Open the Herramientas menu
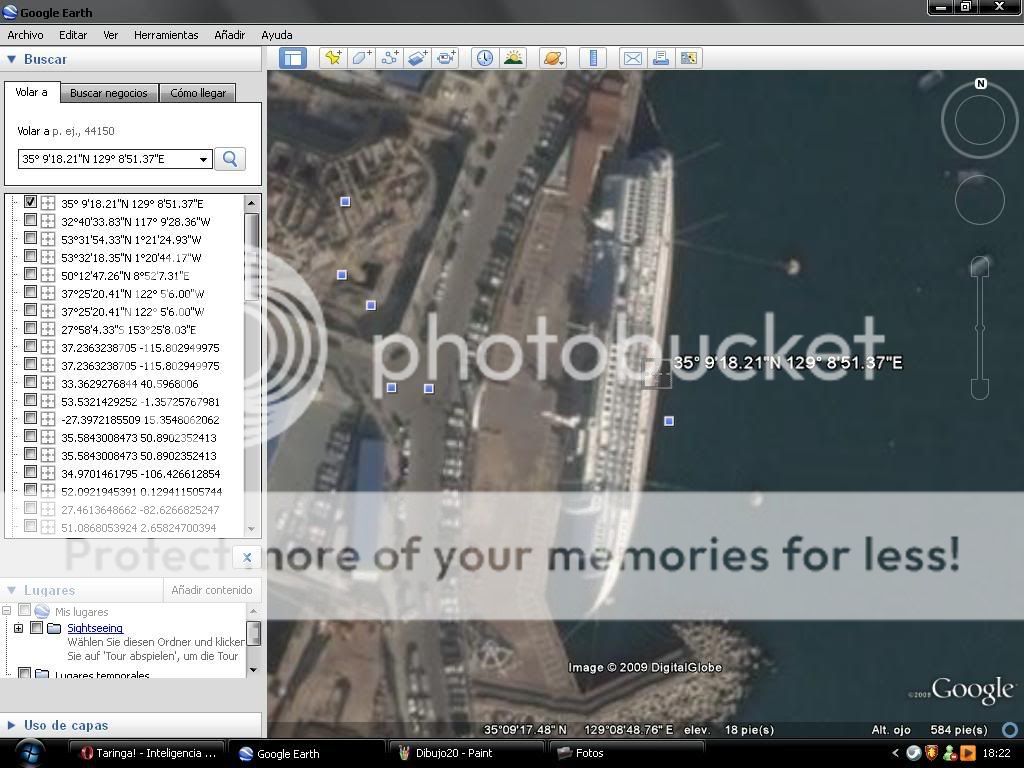The height and width of the screenshot is (768, 1024). 166,35
